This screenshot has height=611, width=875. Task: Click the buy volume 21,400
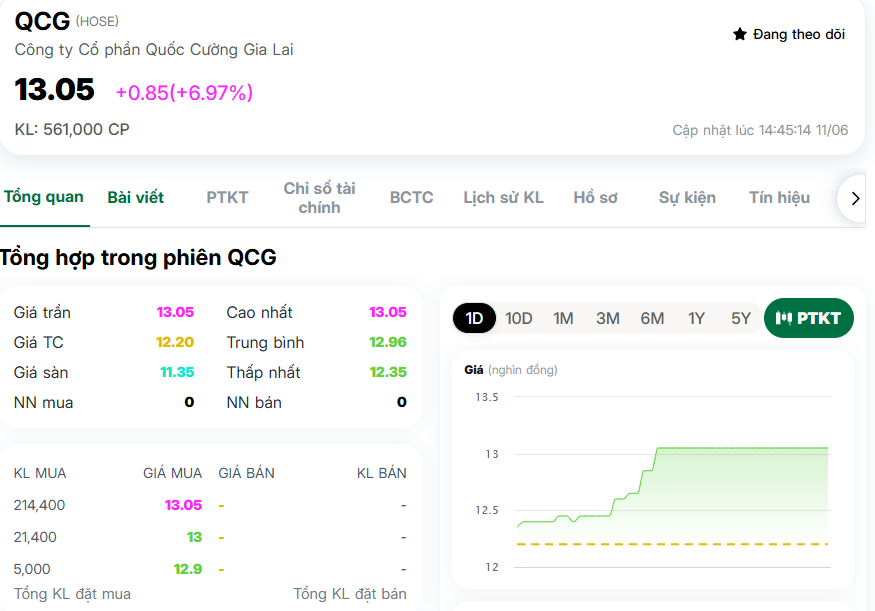click(35, 537)
